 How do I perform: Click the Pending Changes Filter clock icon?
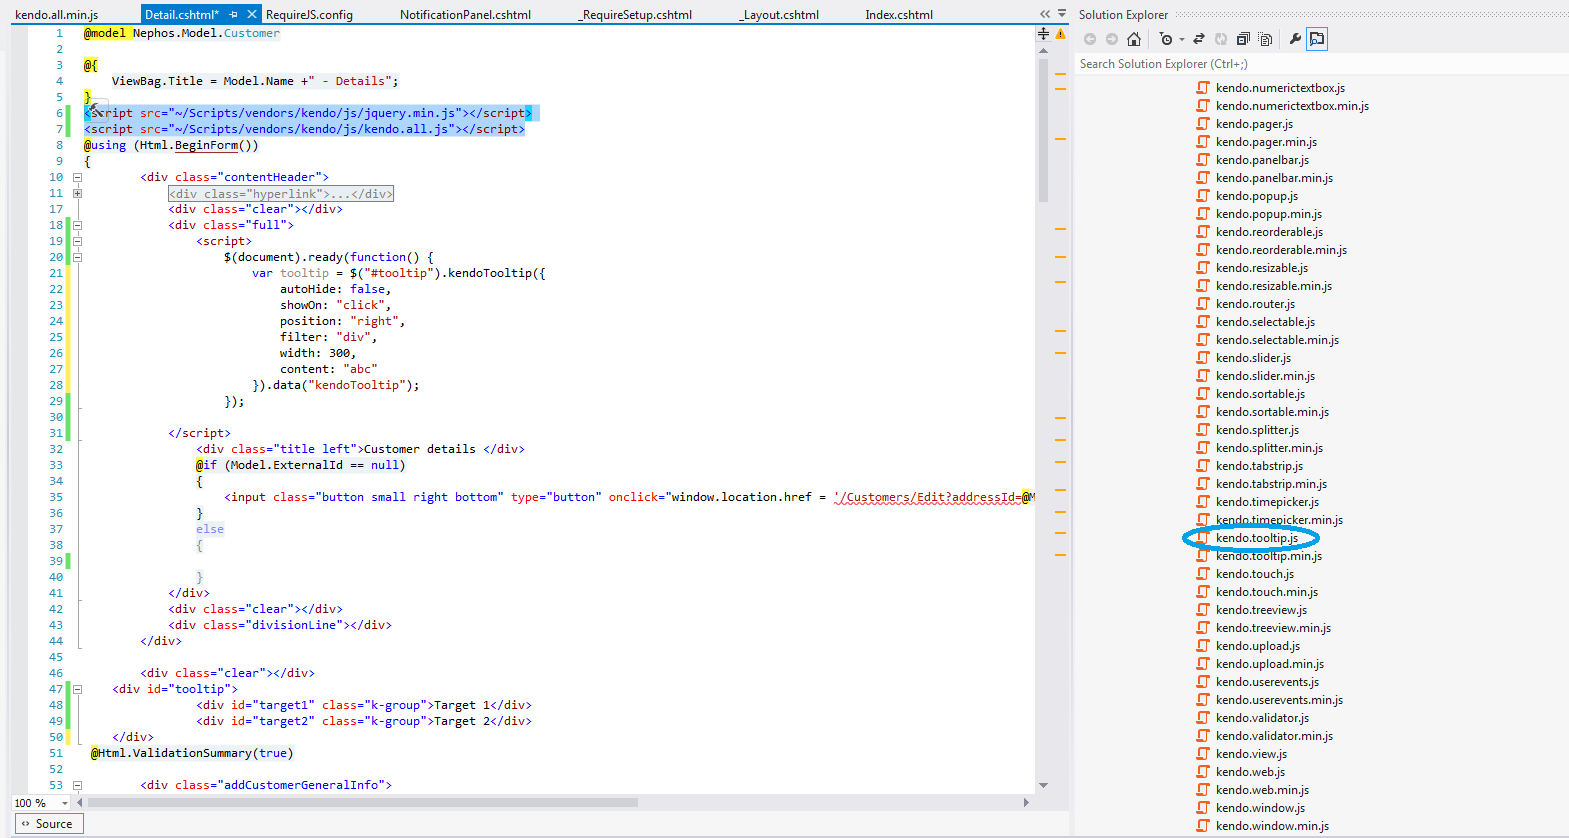tap(1166, 39)
